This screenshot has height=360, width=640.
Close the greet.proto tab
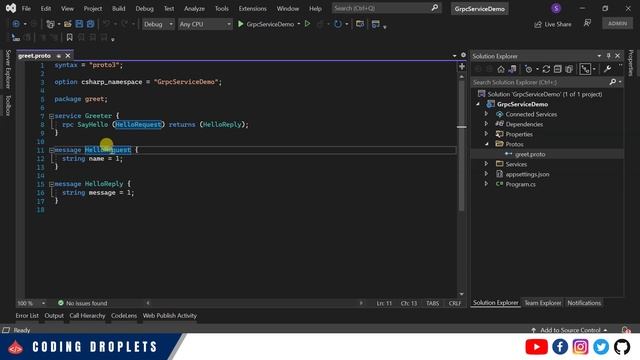tap(68, 56)
